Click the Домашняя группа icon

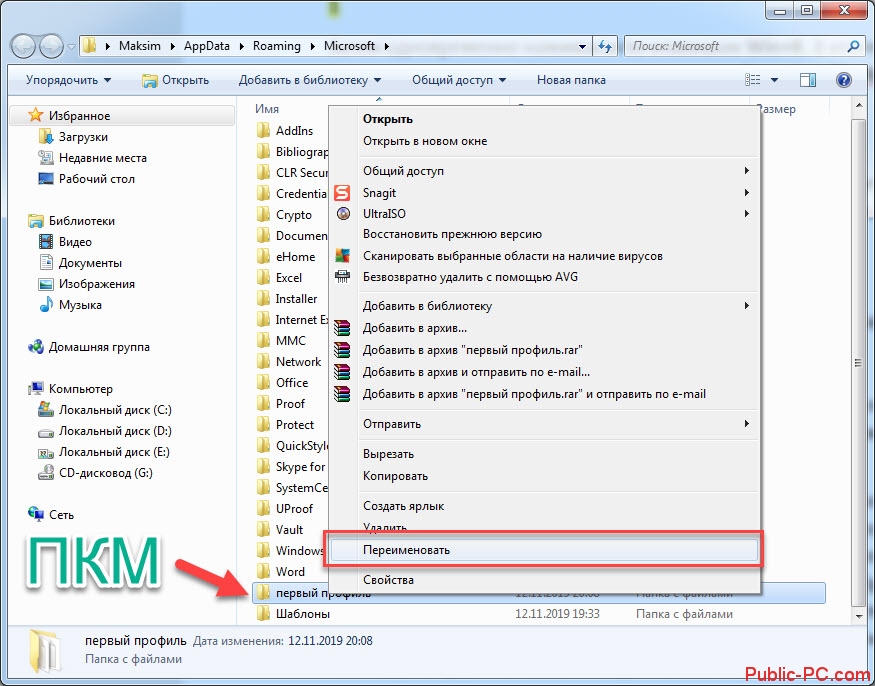pos(35,347)
